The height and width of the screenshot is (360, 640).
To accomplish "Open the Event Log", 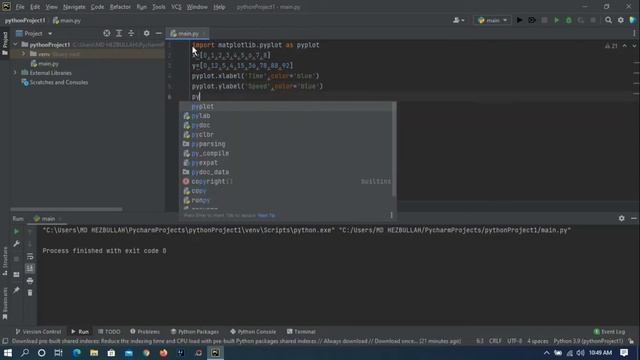I will click(609, 331).
